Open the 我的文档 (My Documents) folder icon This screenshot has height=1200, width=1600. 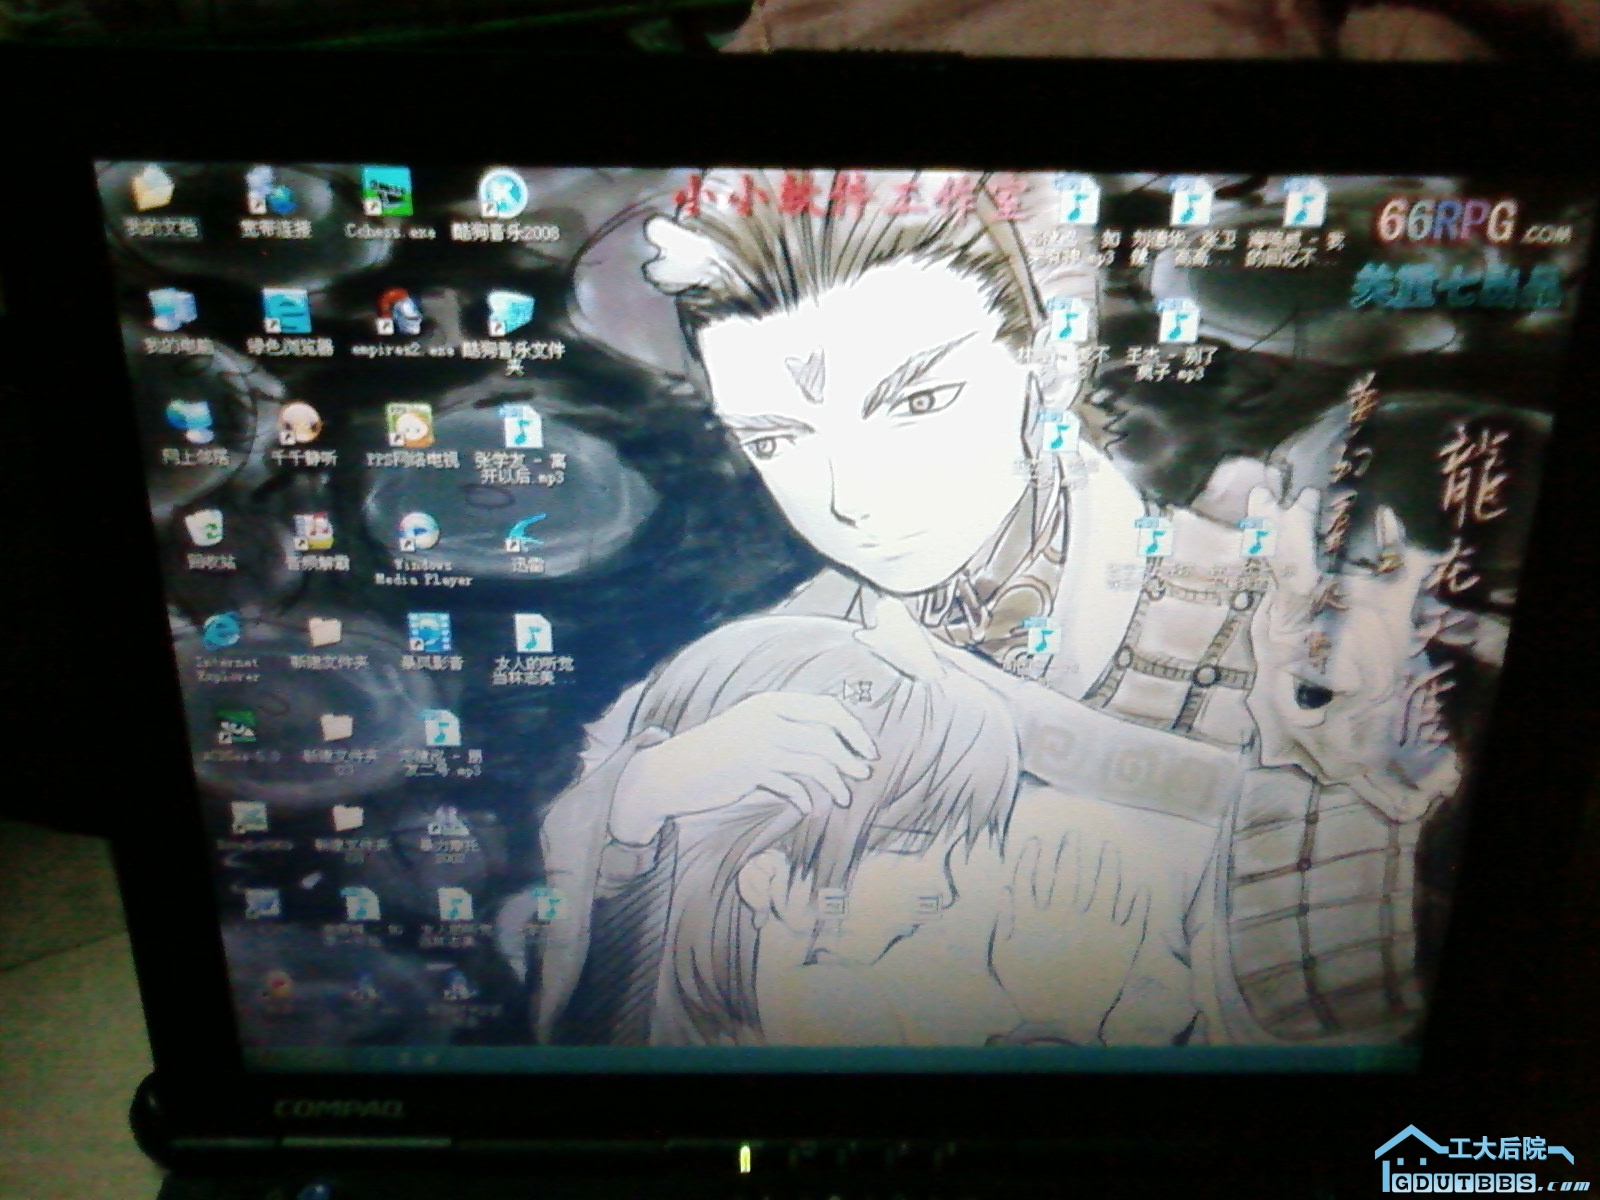(x=152, y=190)
